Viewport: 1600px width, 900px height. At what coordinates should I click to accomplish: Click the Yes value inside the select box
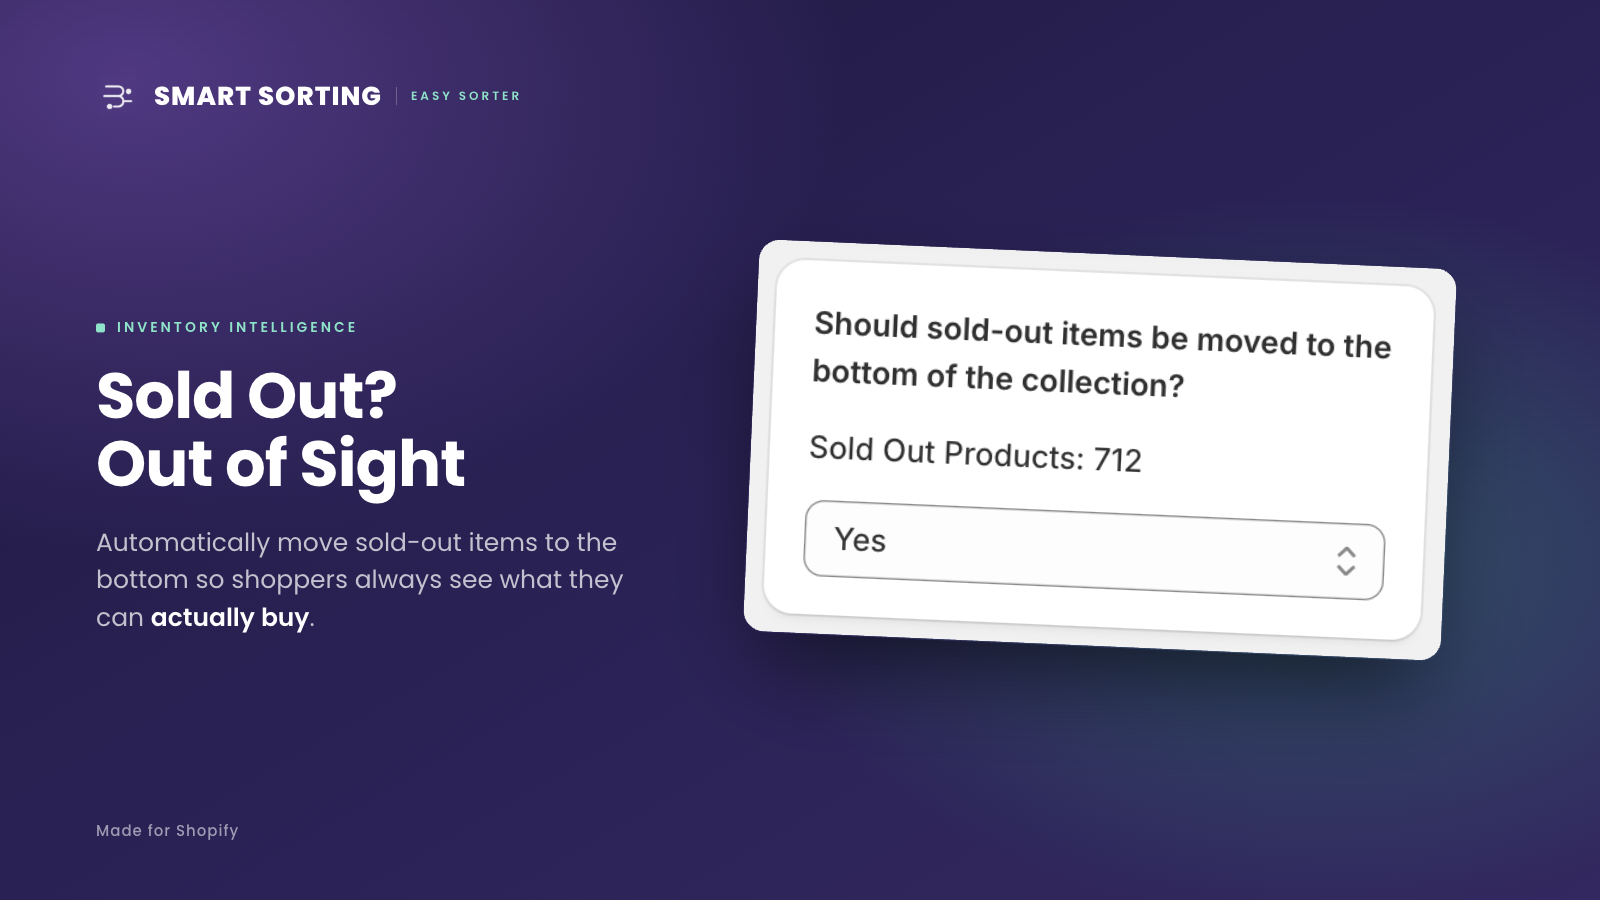(860, 540)
